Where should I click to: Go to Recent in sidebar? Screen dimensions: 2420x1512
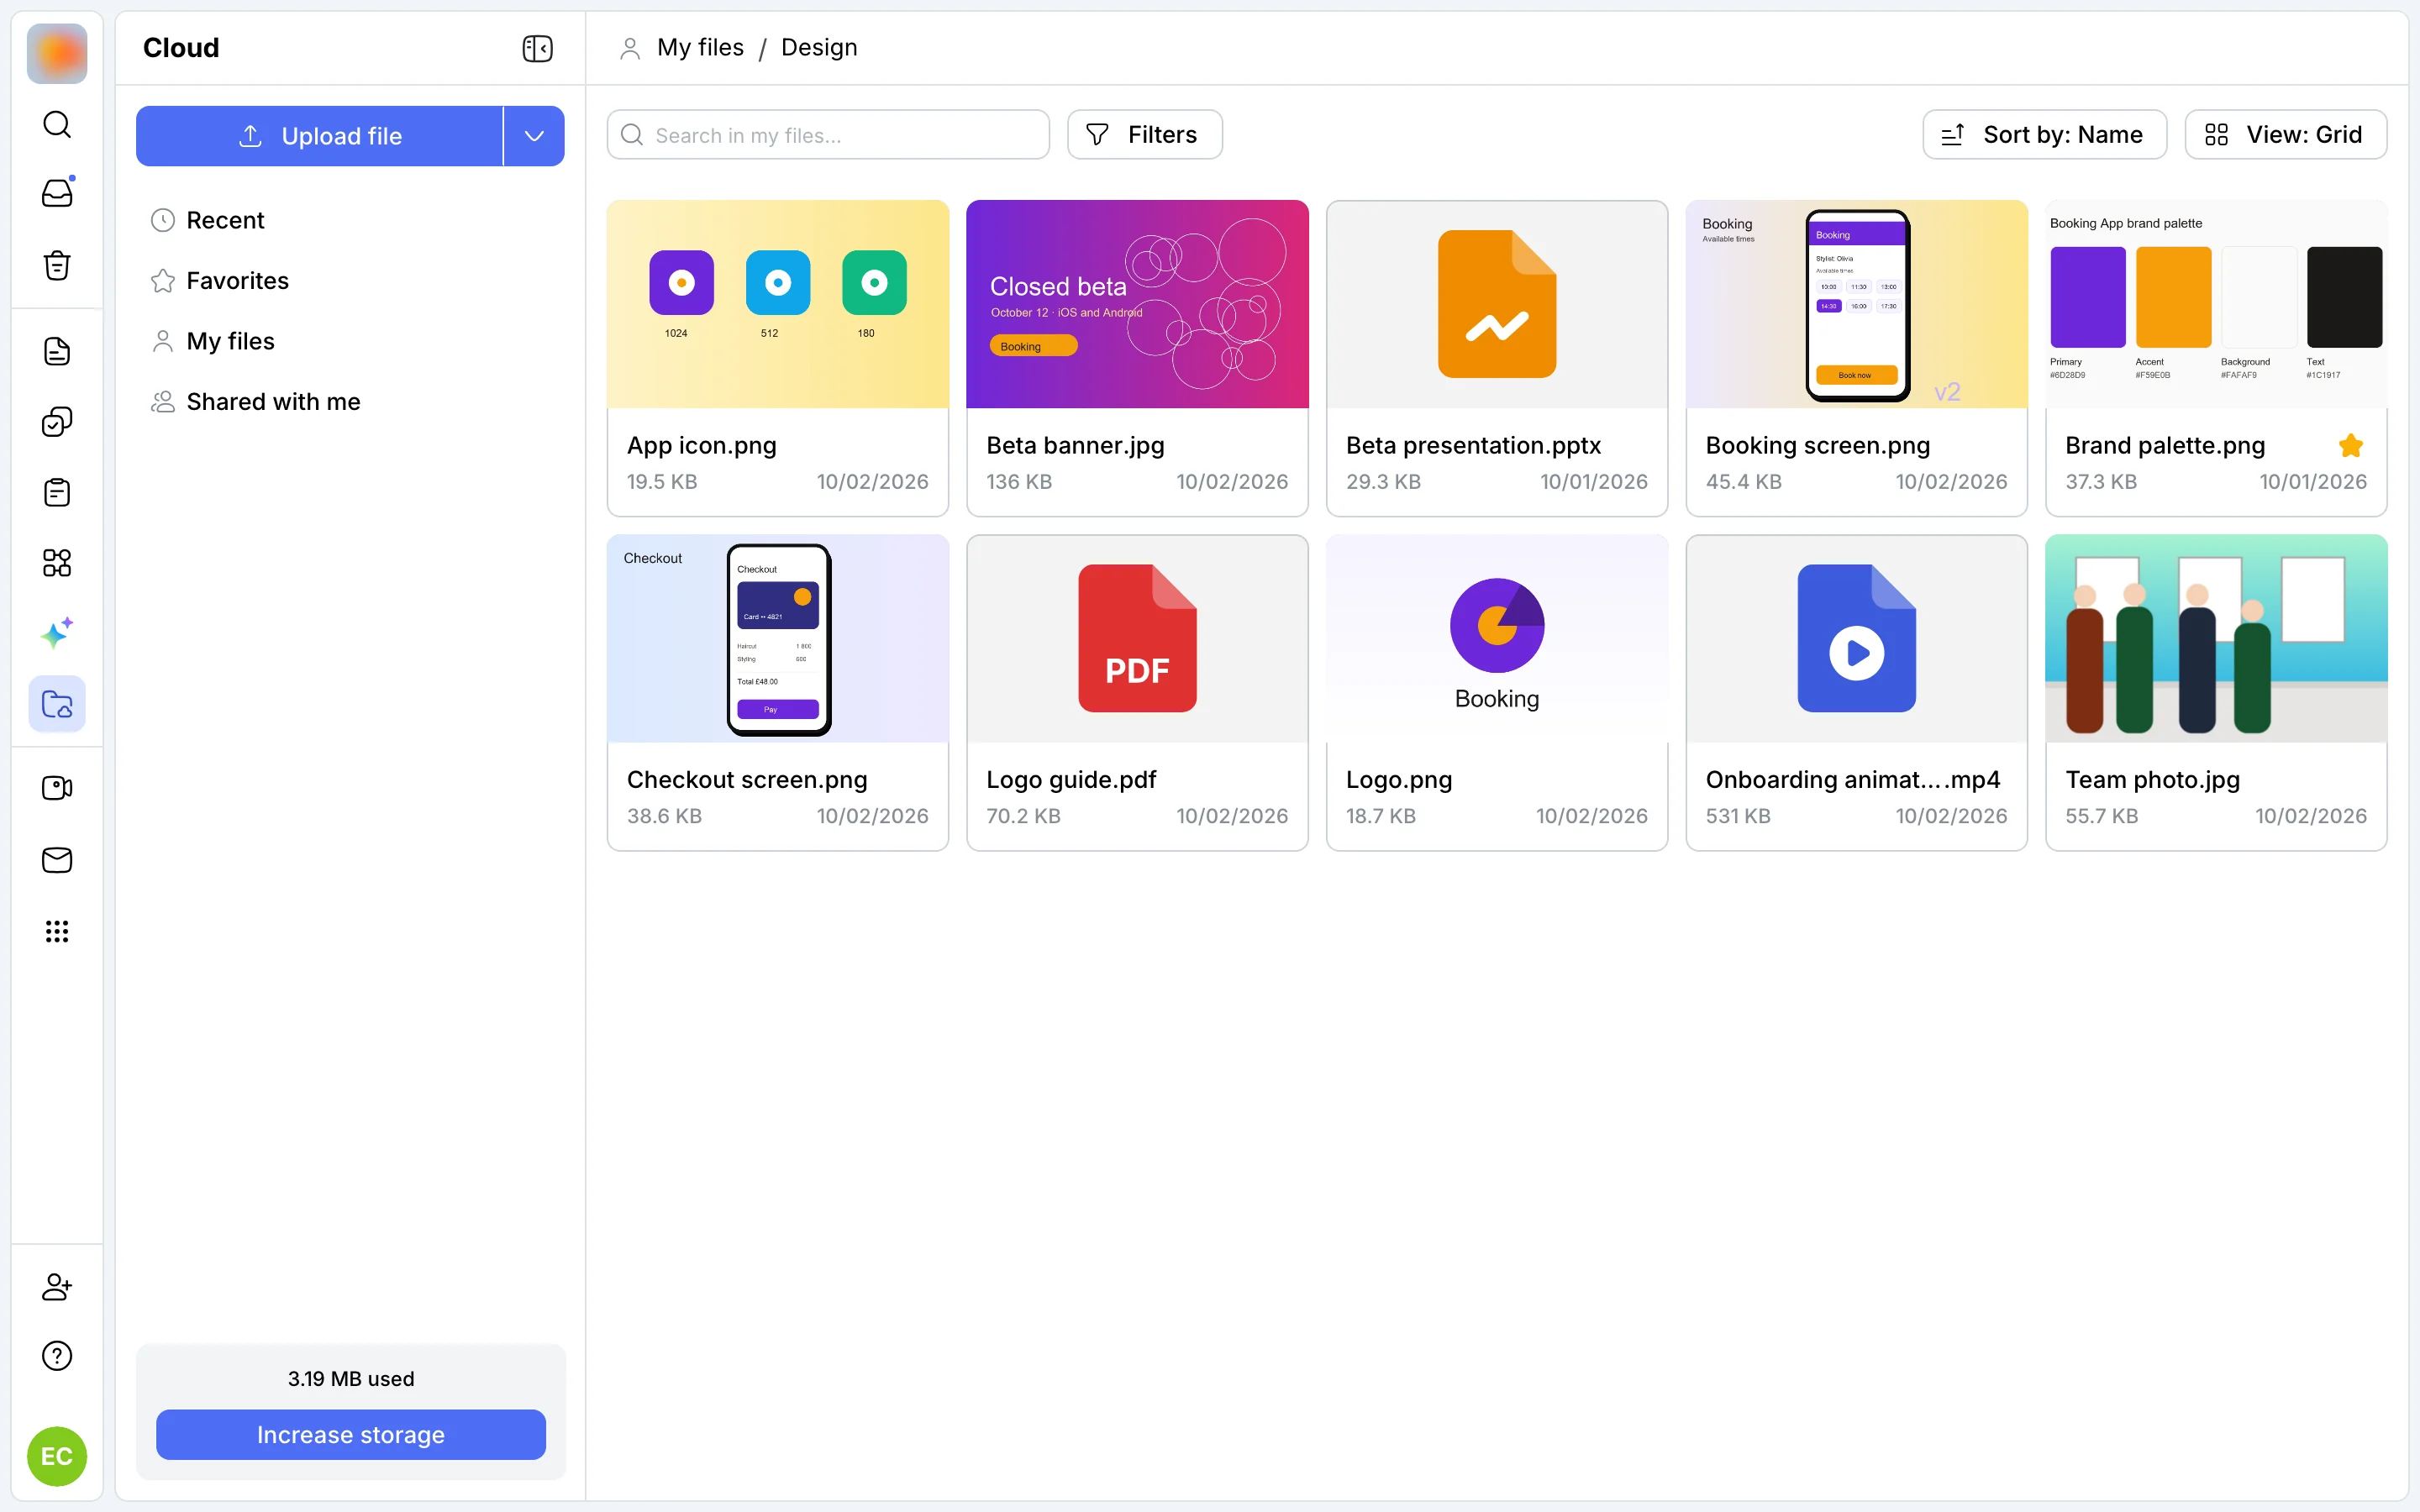pos(350,220)
